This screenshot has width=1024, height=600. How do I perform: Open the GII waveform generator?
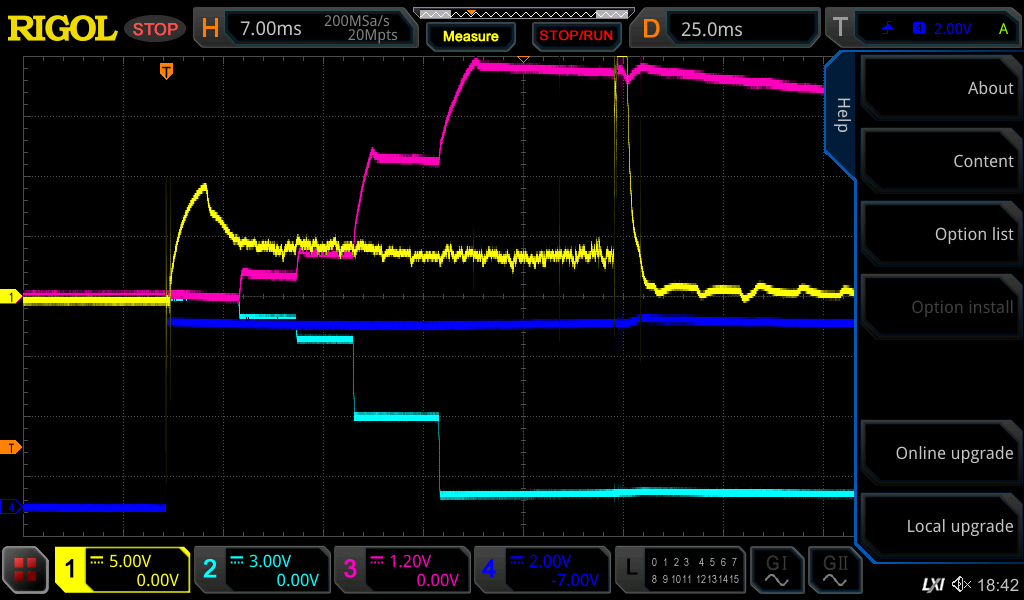coord(836,570)
